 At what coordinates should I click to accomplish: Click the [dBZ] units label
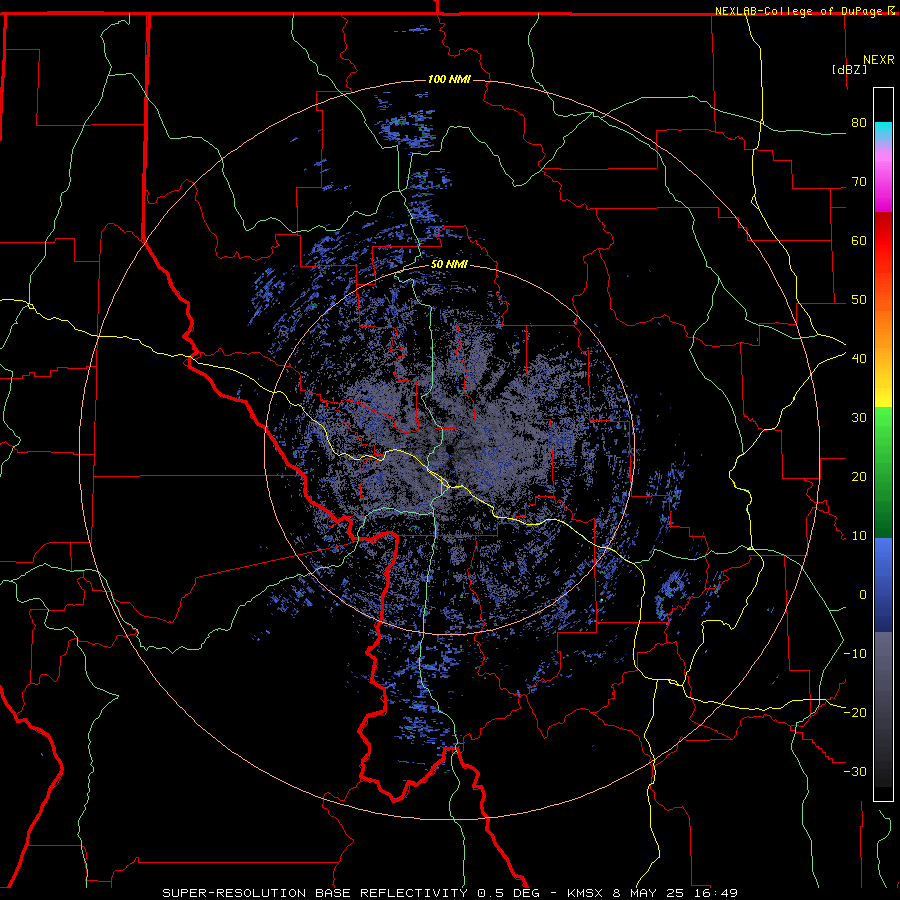pos(849,69)
